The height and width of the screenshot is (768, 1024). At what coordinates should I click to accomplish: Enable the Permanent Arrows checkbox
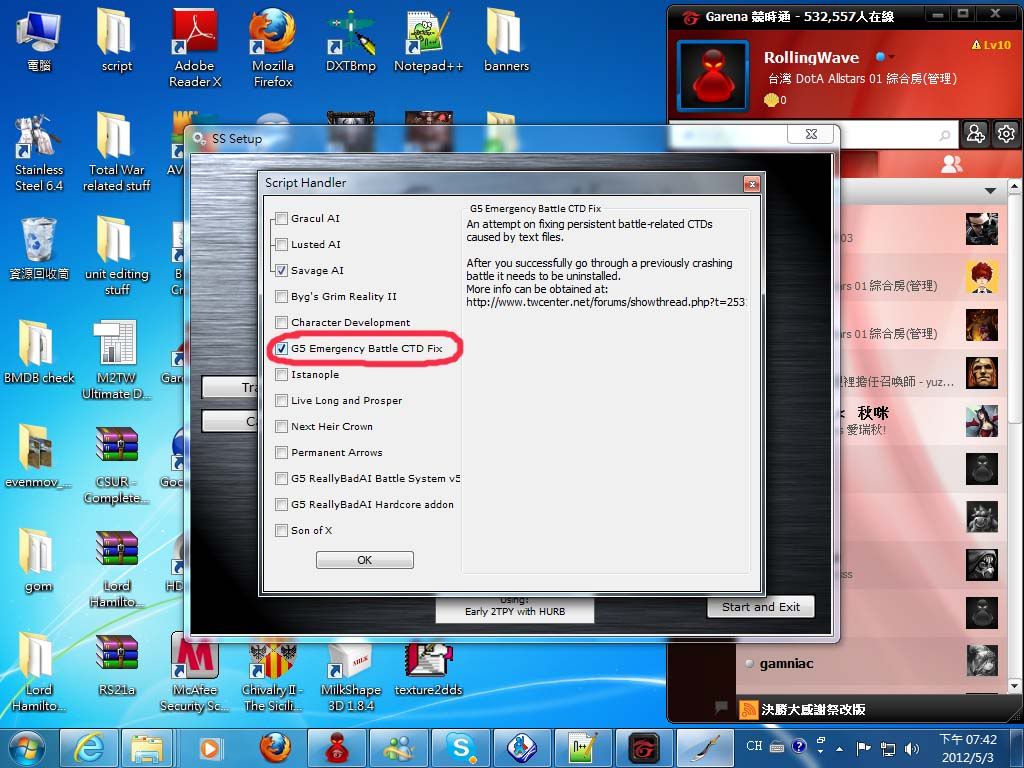coord(282,453)
